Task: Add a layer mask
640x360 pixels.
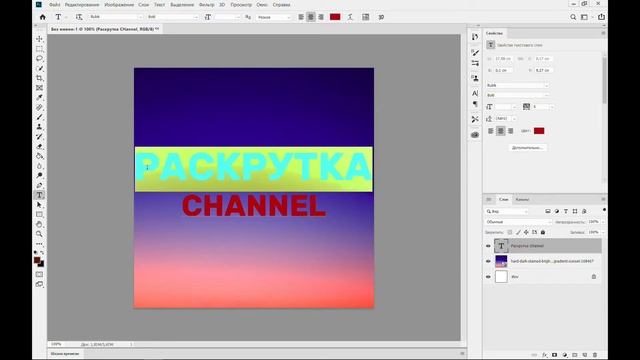Action: tap(554, 355)
